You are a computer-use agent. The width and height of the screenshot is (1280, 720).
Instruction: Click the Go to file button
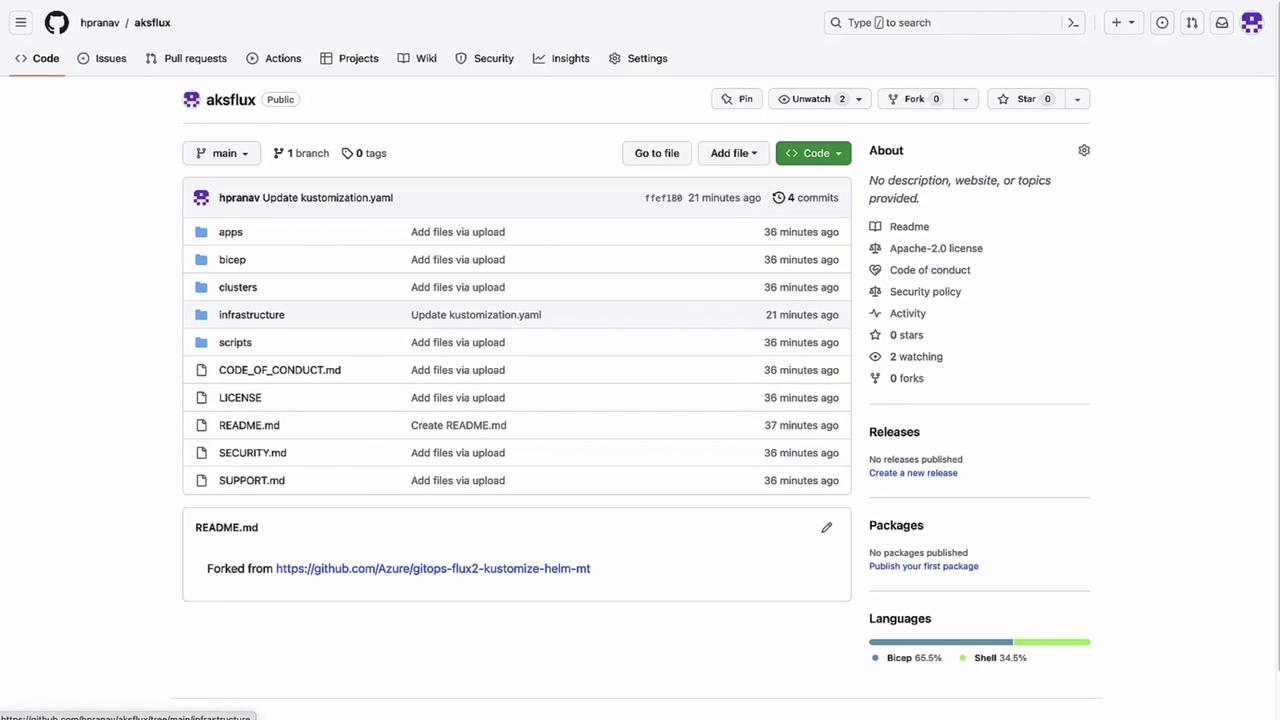(657, 153)
